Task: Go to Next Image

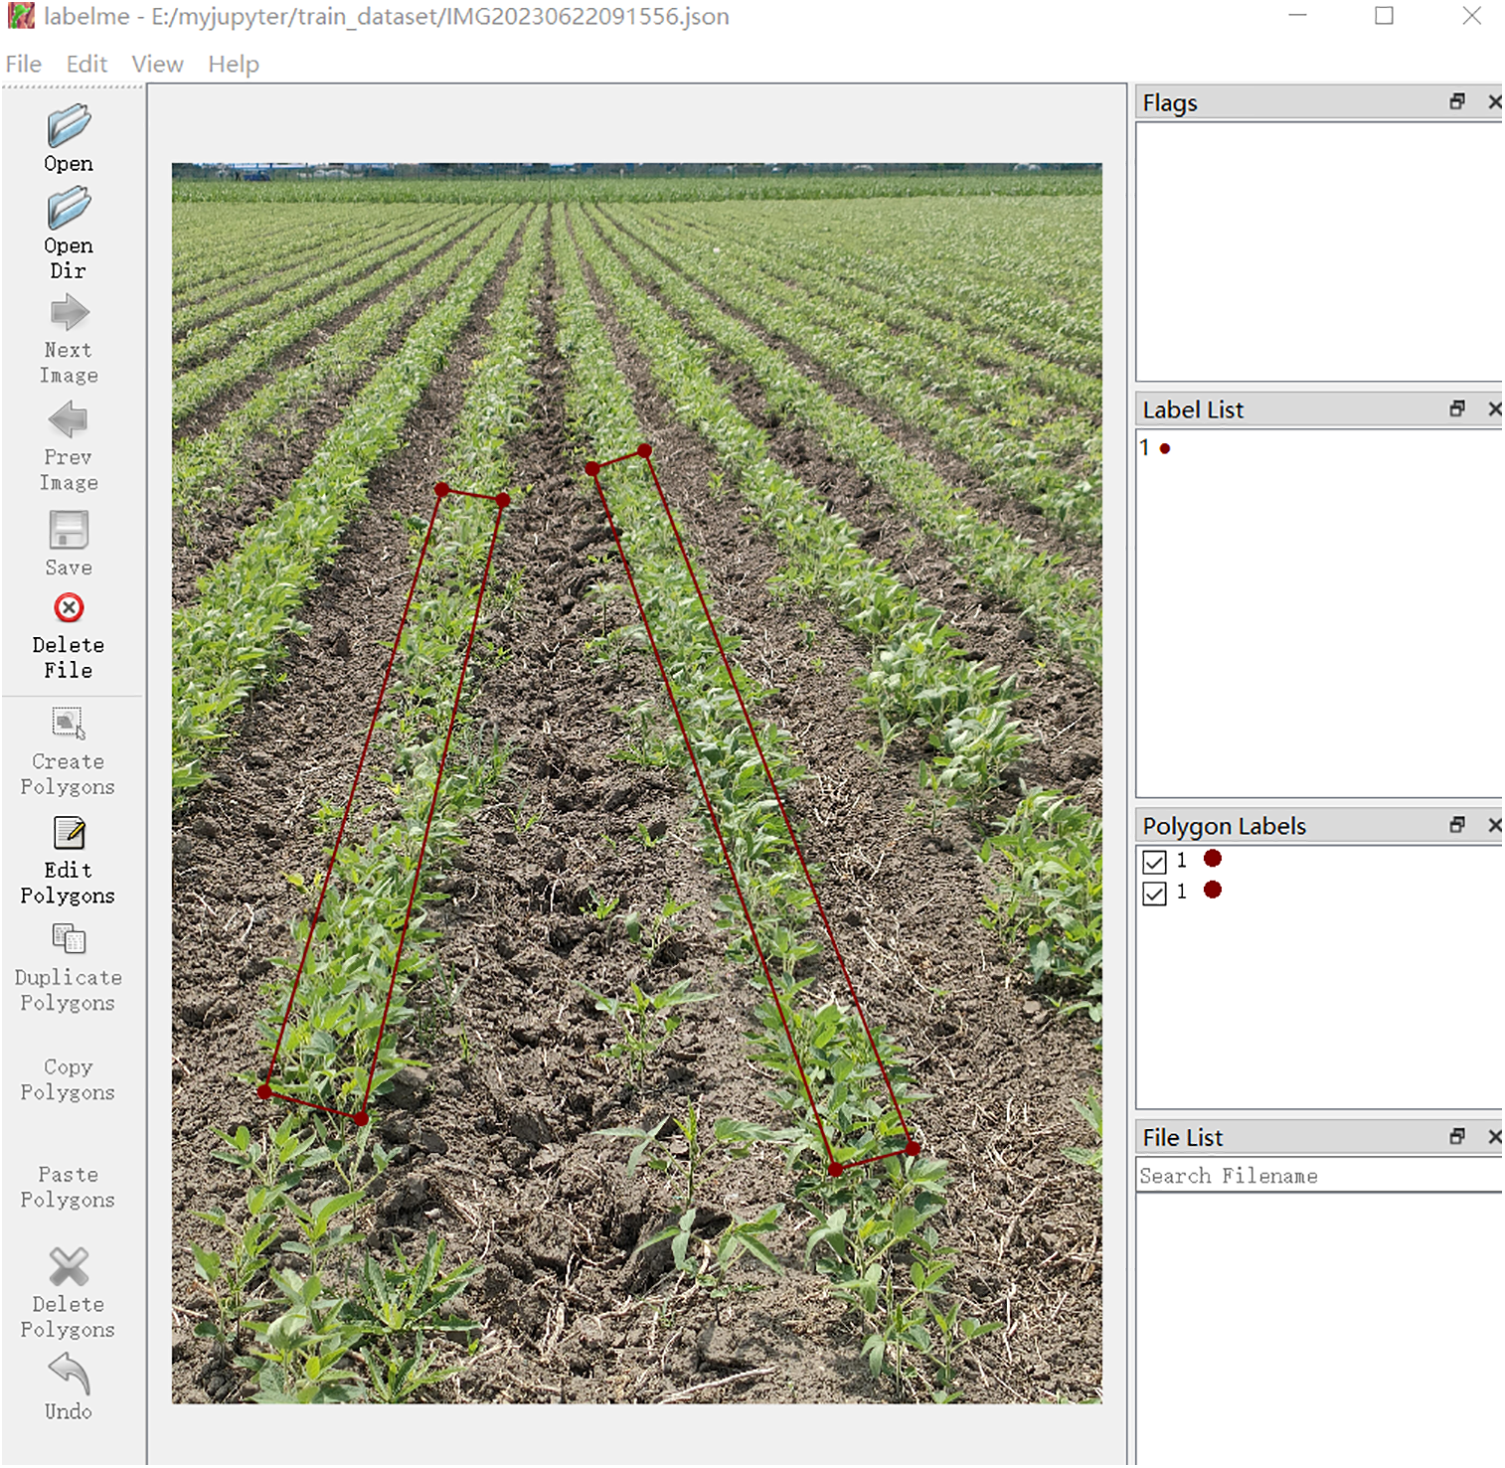Action: (x=68, y=314)
